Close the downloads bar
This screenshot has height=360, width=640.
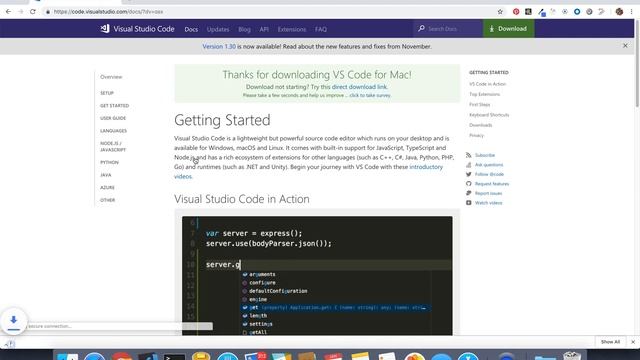pos(633,342)
